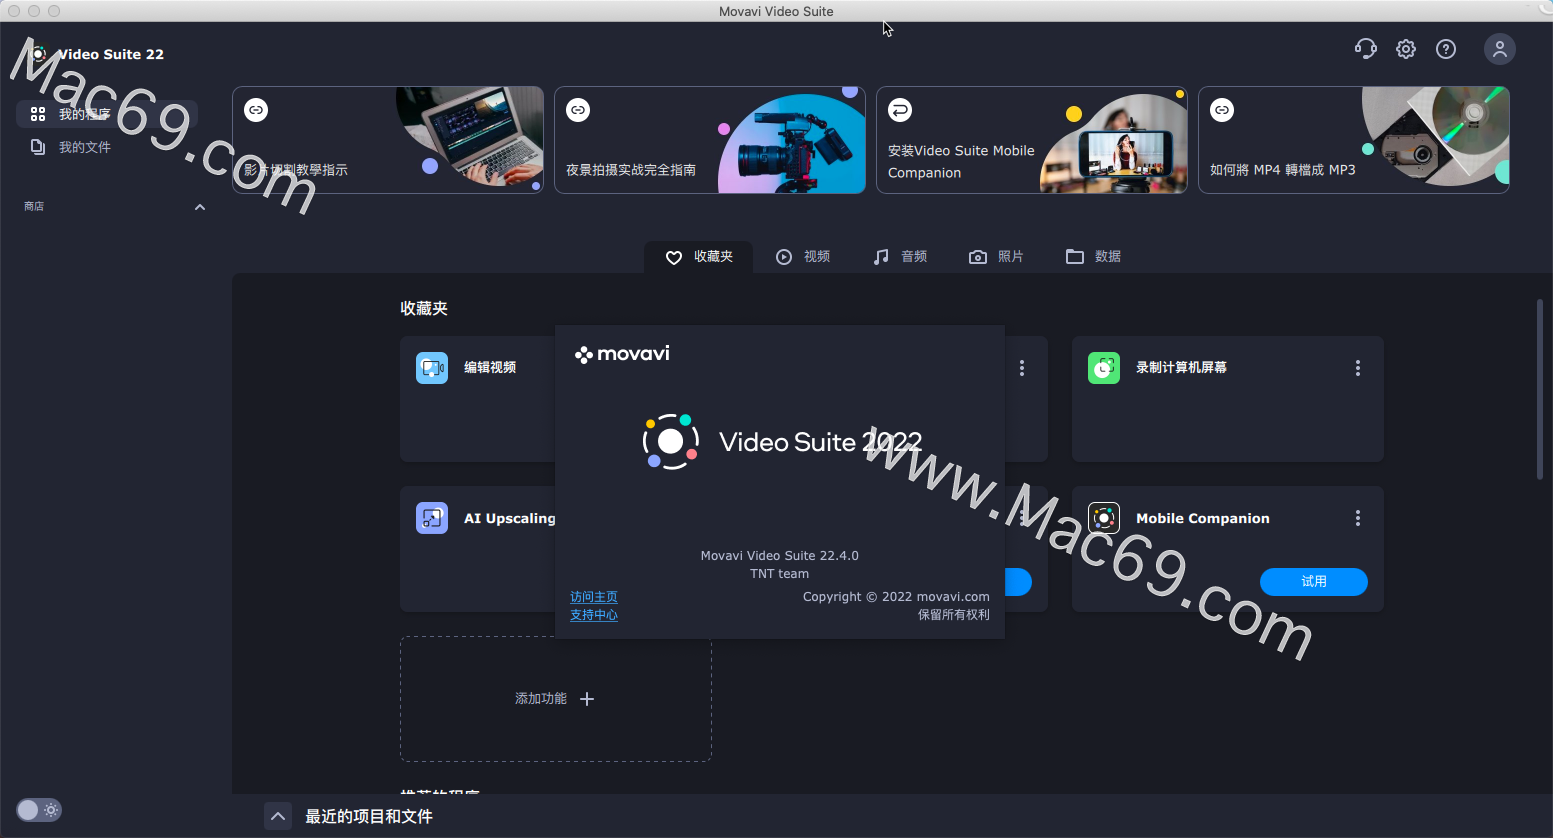This screenshot has height=838, width=1553.
Task: Click the link icon on 夜景拍摄实战完全指南 card
Action: tap(578, 110)
